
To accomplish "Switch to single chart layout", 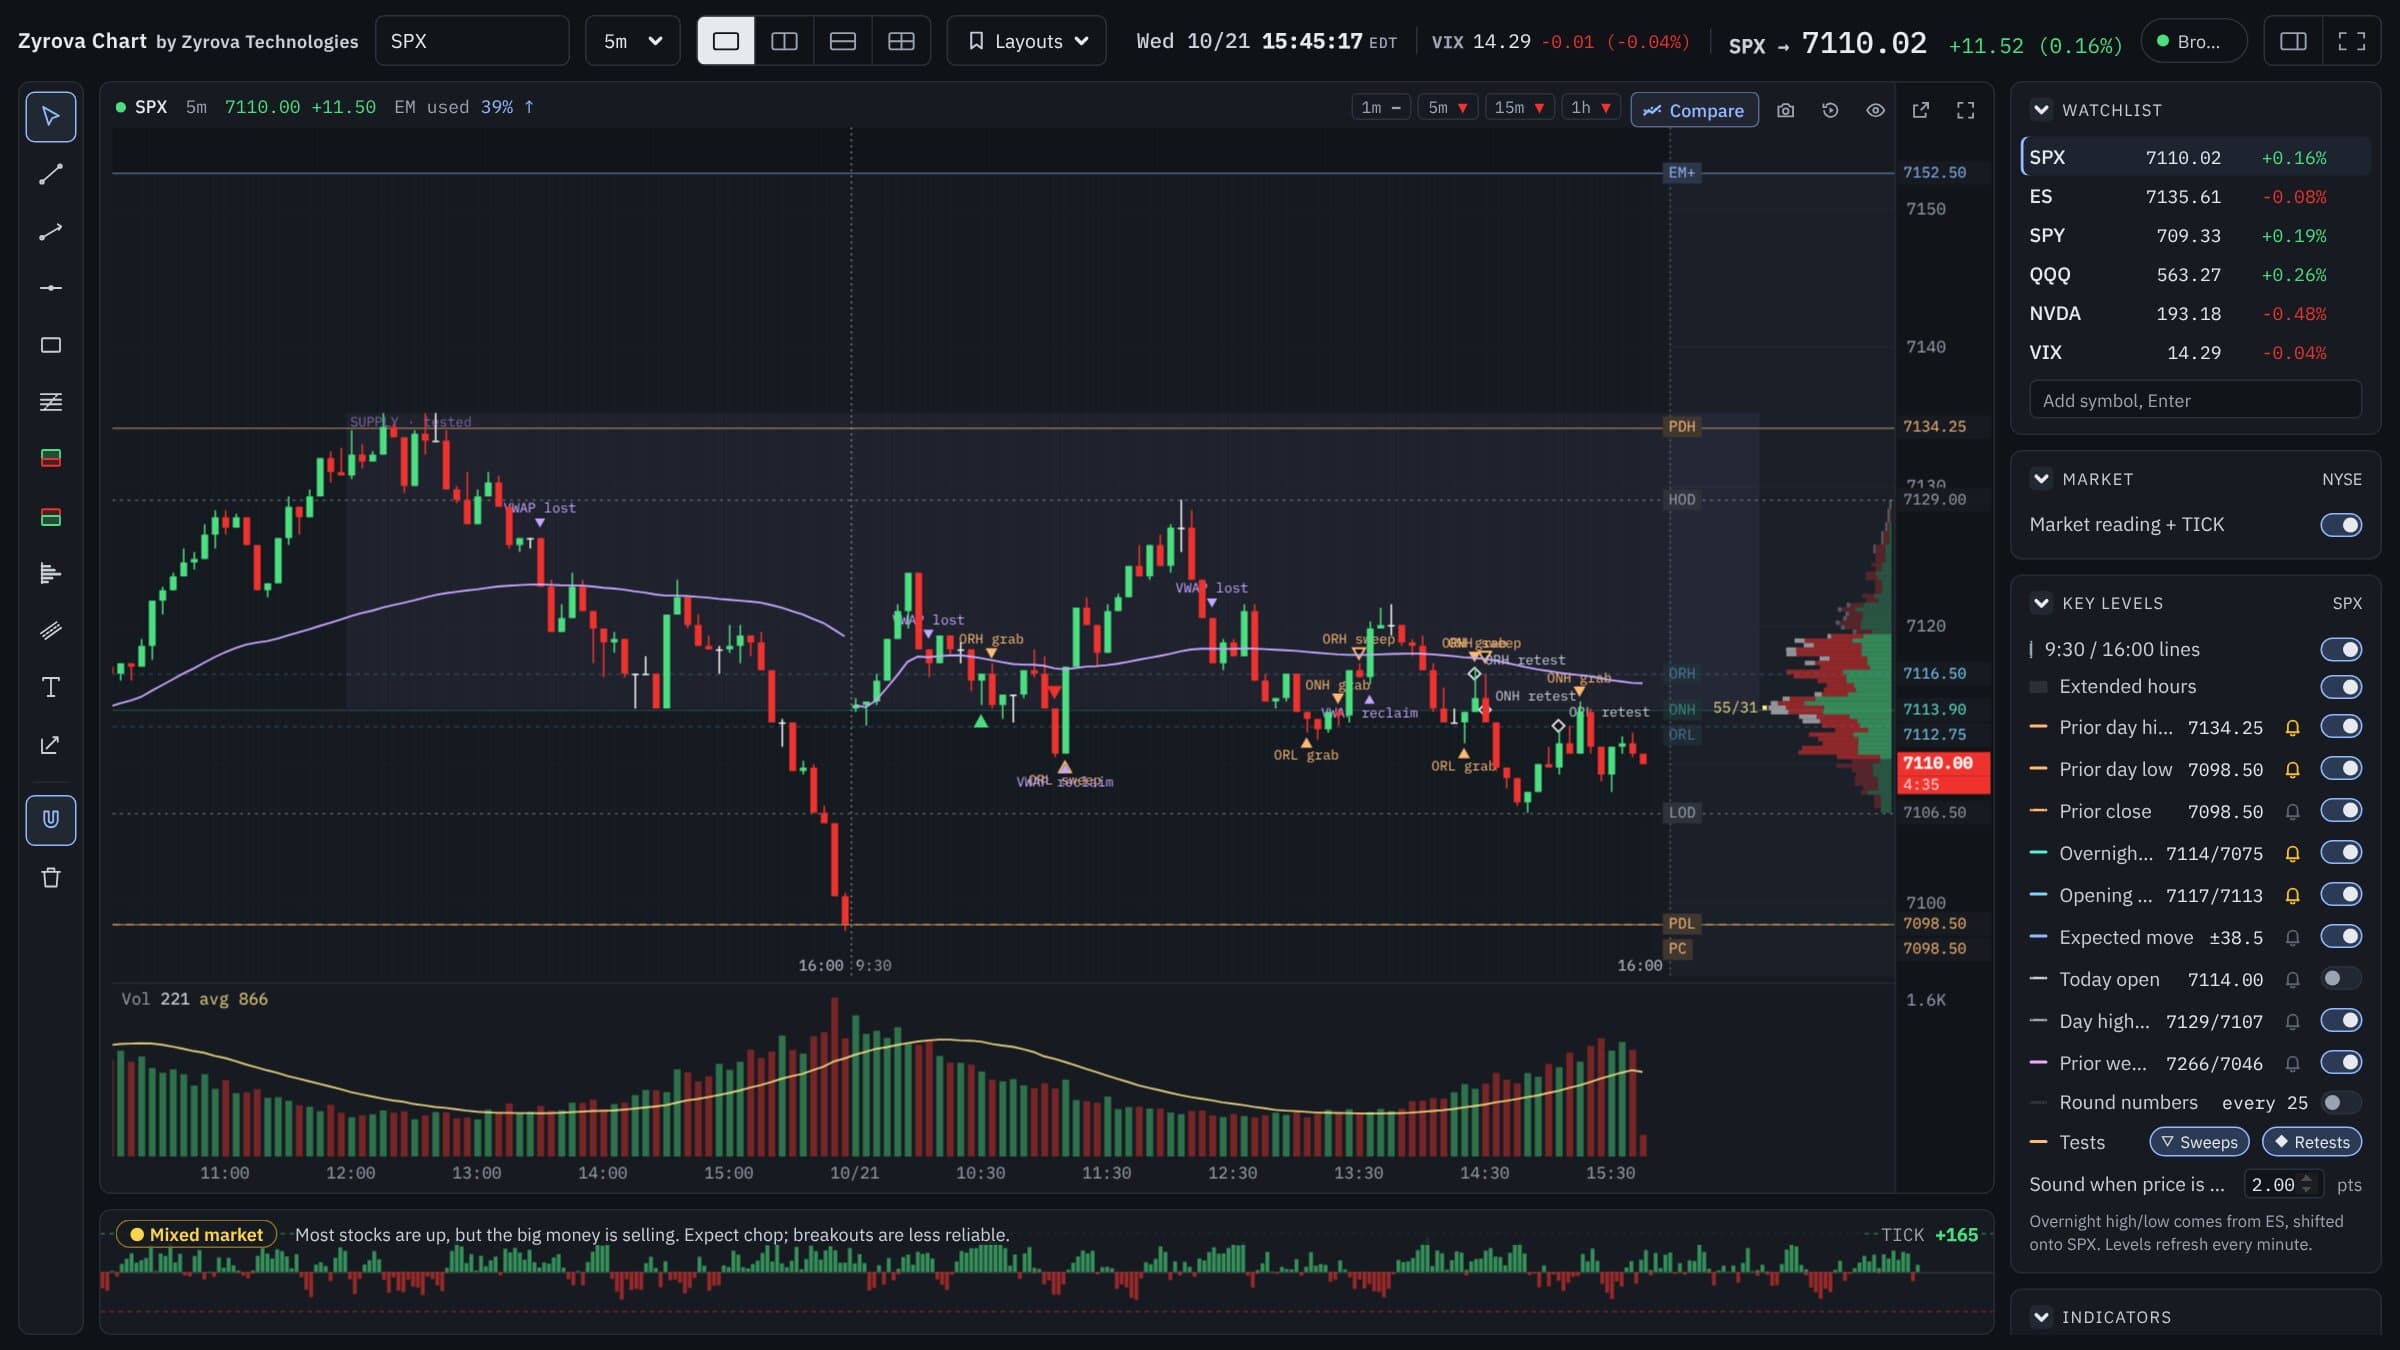I will click(x=726, y=41).
